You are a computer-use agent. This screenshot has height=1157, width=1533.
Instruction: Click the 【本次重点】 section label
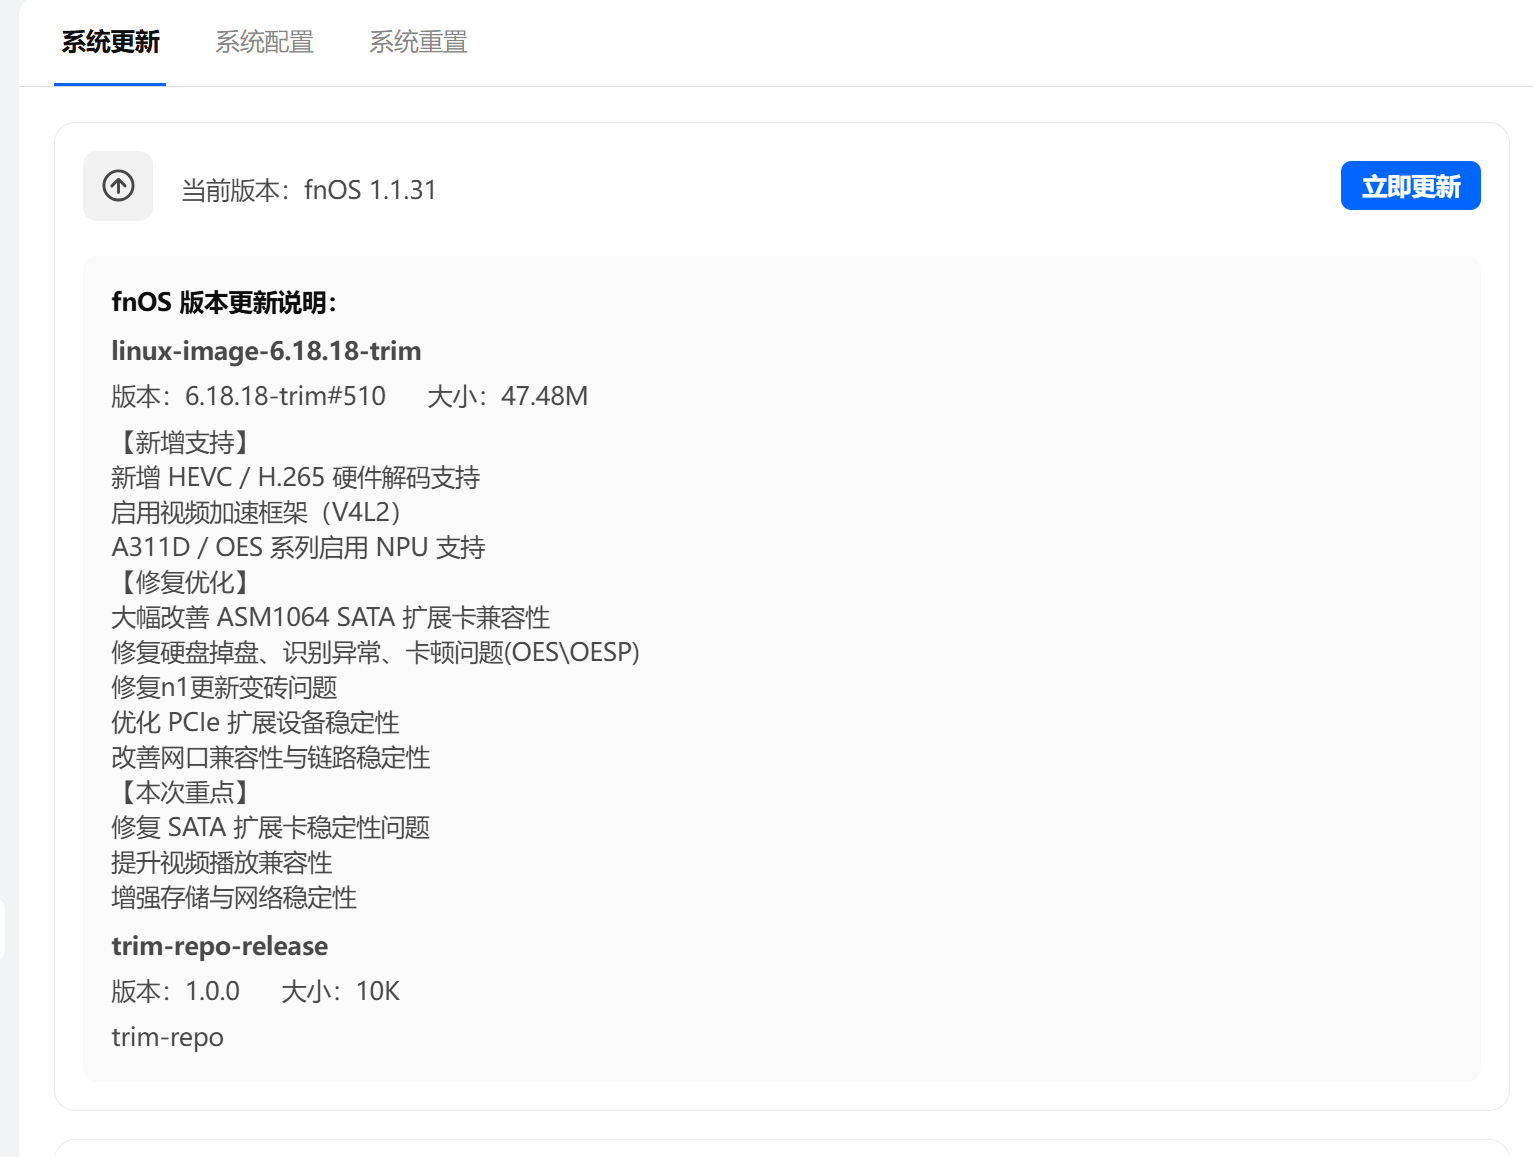coord(185,792)
